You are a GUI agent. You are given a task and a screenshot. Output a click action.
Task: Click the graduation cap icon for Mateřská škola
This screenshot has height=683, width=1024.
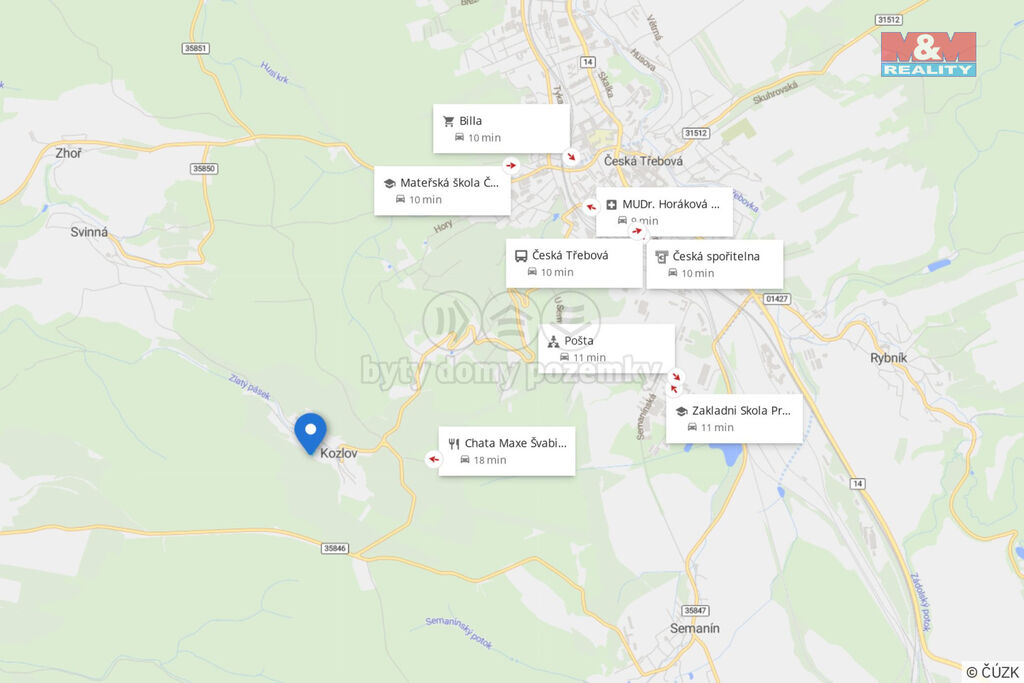coord(390,183)
